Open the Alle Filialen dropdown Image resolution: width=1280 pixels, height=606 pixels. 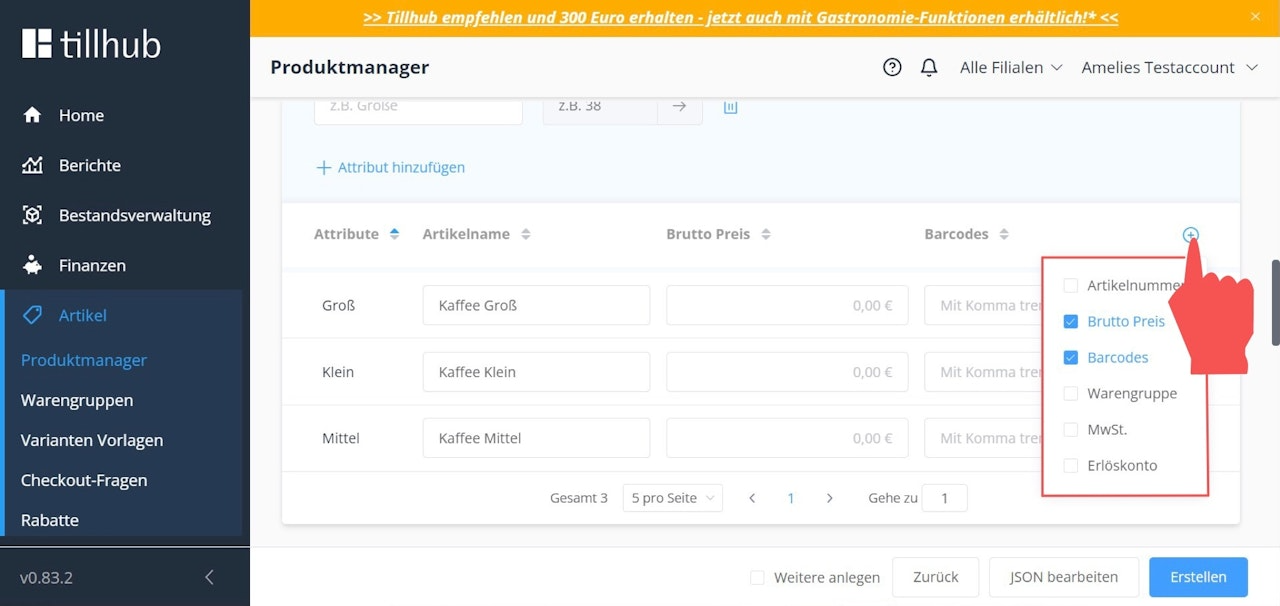coord(1010,67)
